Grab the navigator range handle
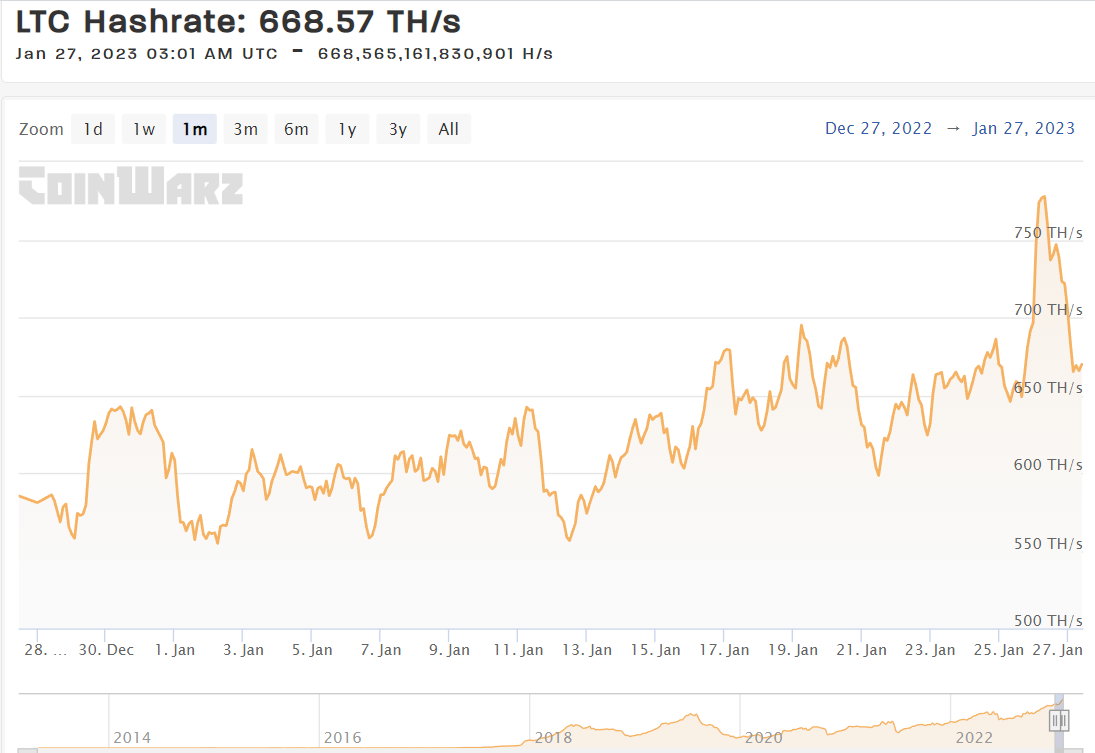1095x753 pixels. pos(1059,720)
